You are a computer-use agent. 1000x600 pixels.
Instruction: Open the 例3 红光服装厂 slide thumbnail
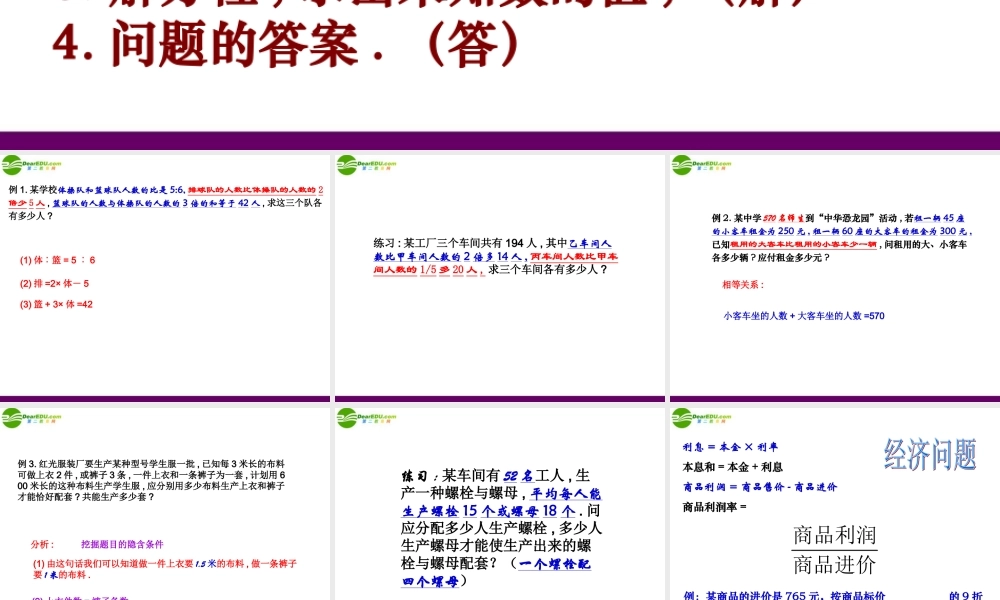165,503
